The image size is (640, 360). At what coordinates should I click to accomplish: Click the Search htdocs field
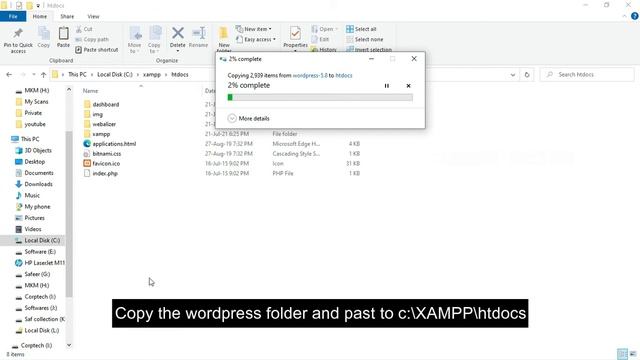[587, 75]
